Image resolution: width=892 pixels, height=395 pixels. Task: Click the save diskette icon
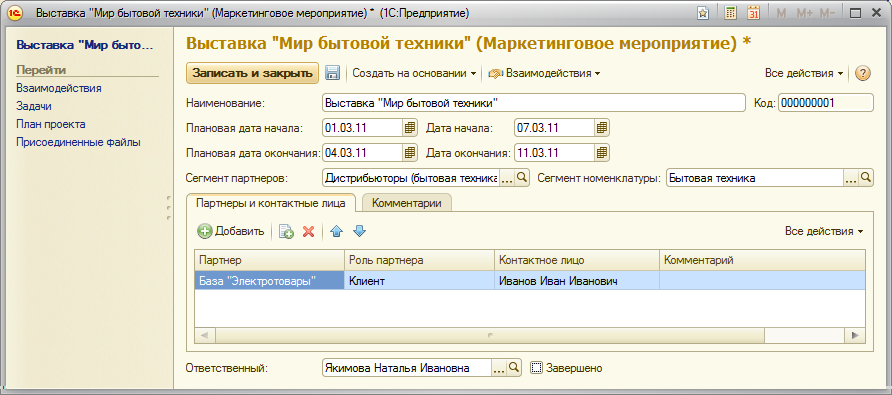coord(332,73)
